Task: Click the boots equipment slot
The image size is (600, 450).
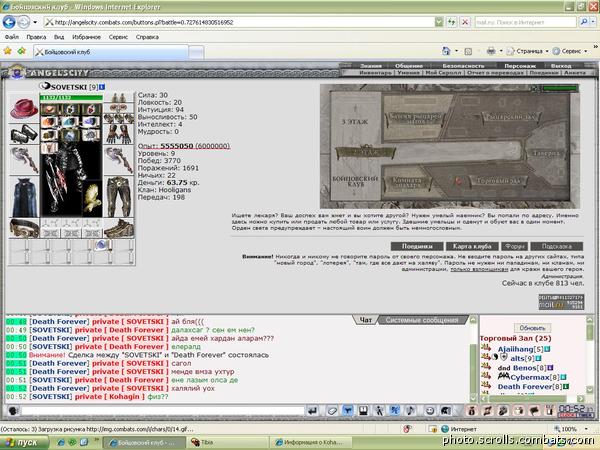Action: 119,228
